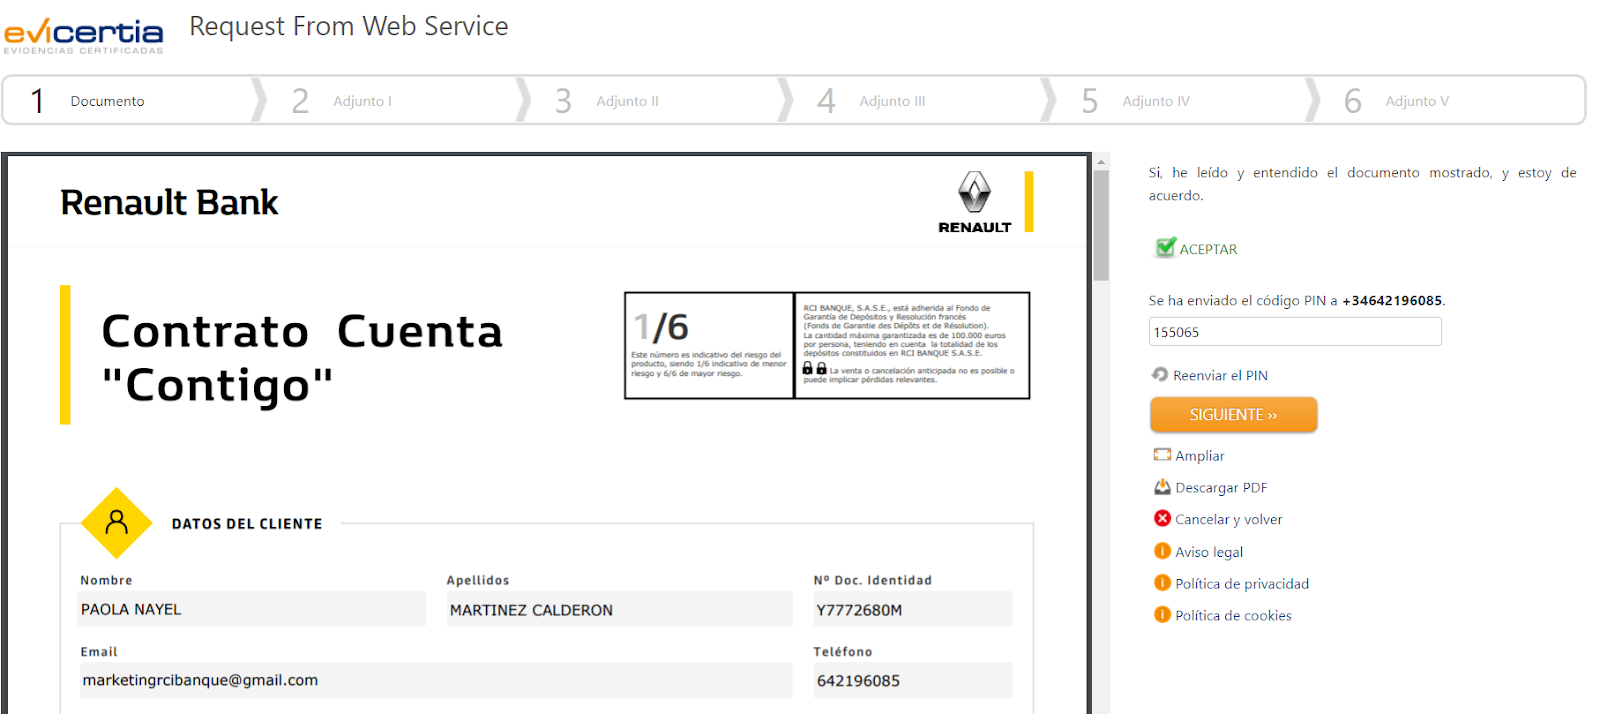This screenshot has width=1600, height=714.
Task: Click the Reenviar el PIN refresh icon
Action: pyautogui.click(x=1160, y=374)
